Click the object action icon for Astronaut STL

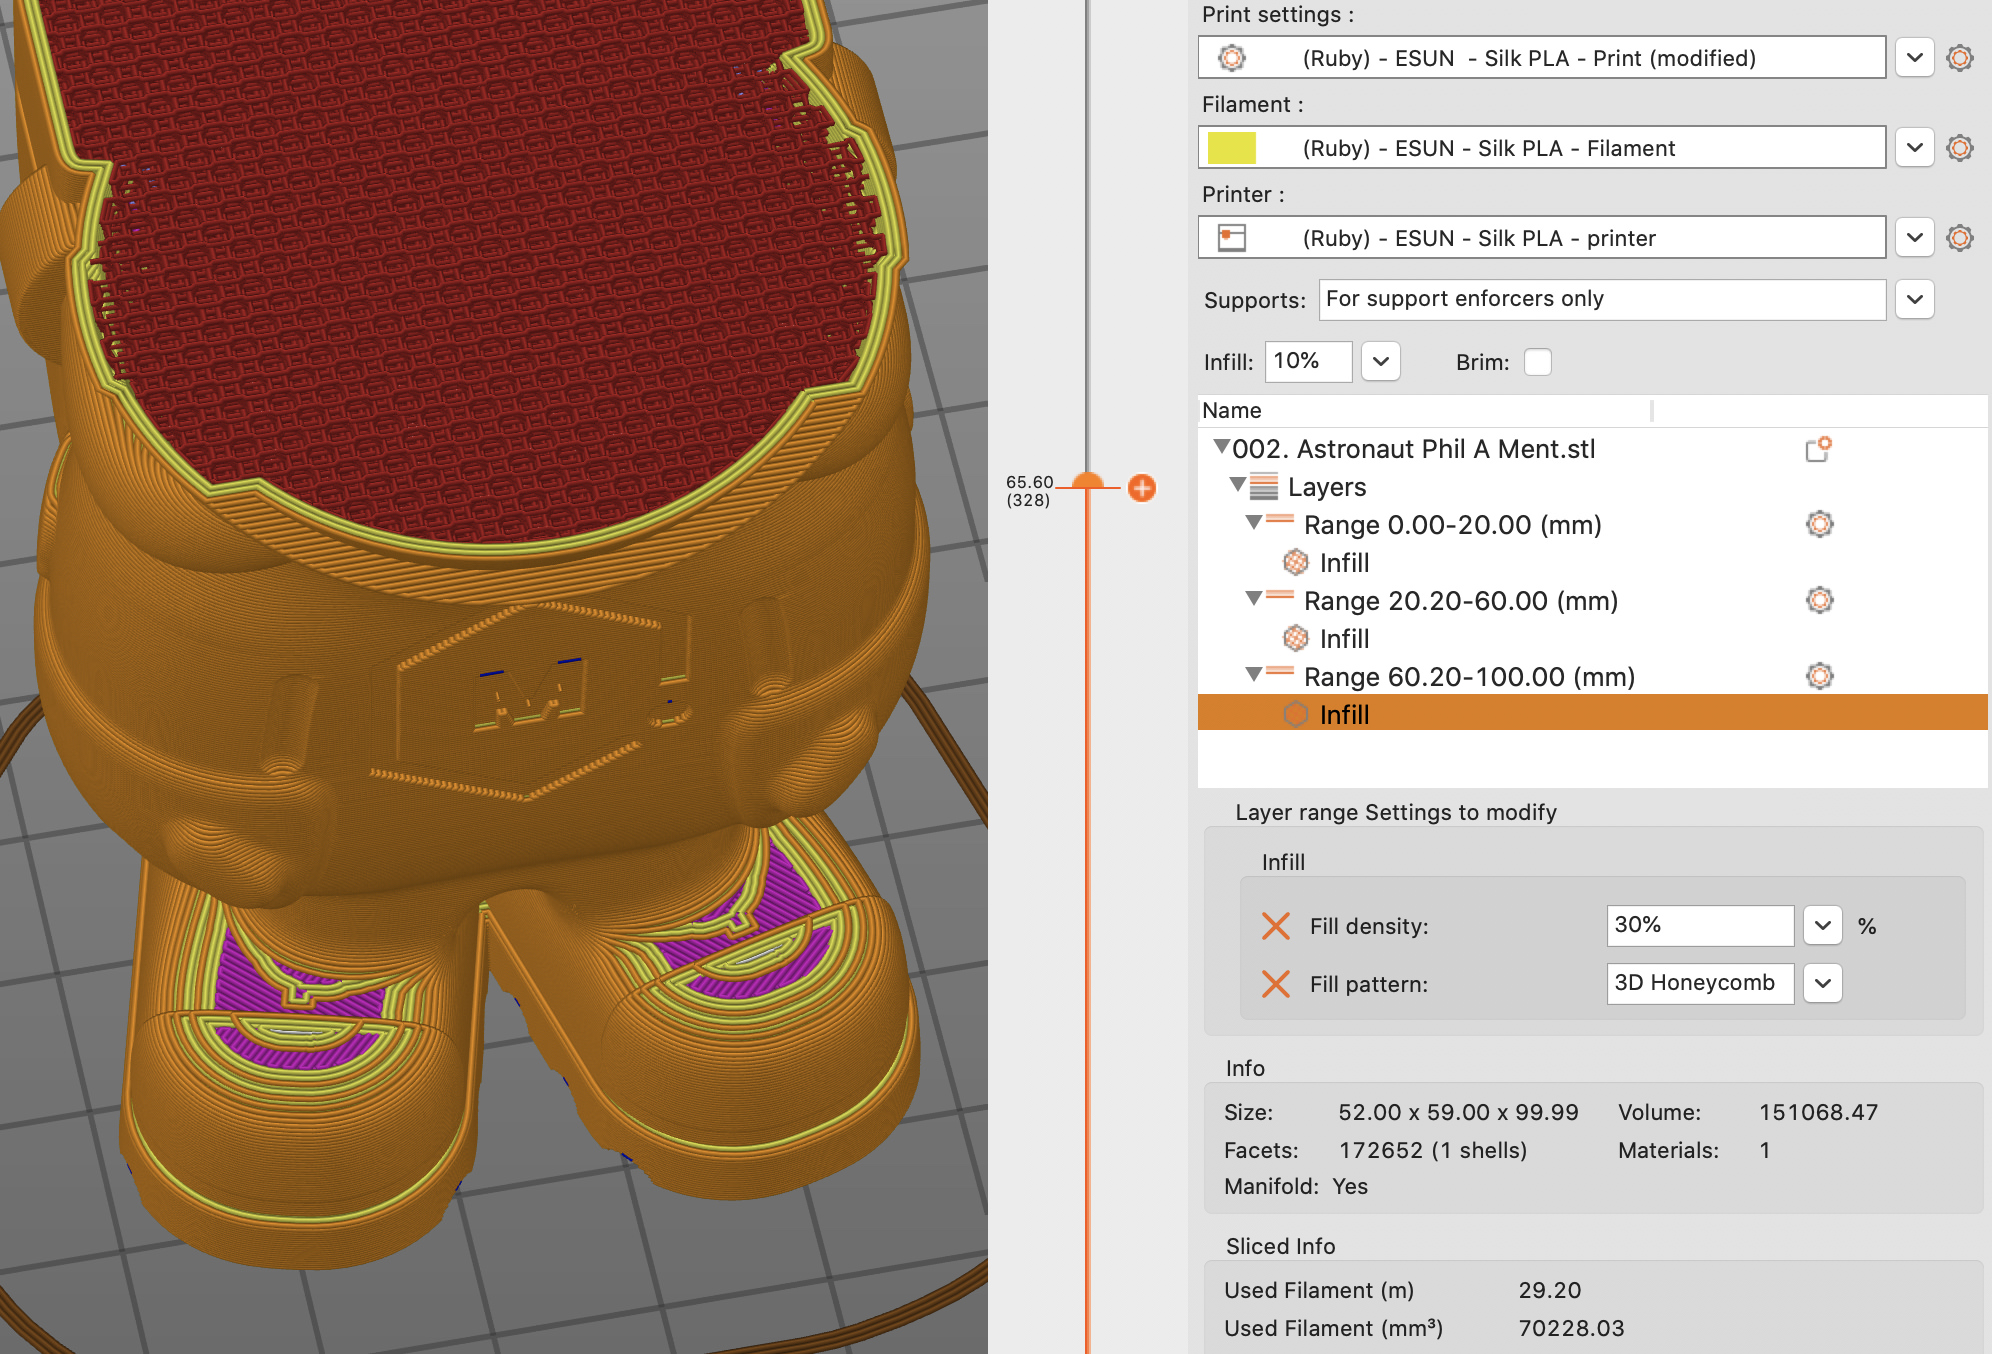(1817, 450)
